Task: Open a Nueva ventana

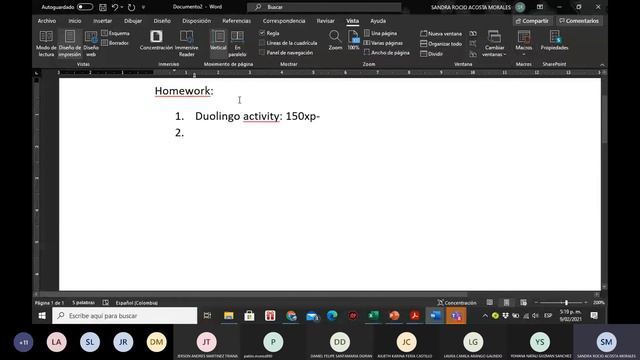Action: pos(441,33)
